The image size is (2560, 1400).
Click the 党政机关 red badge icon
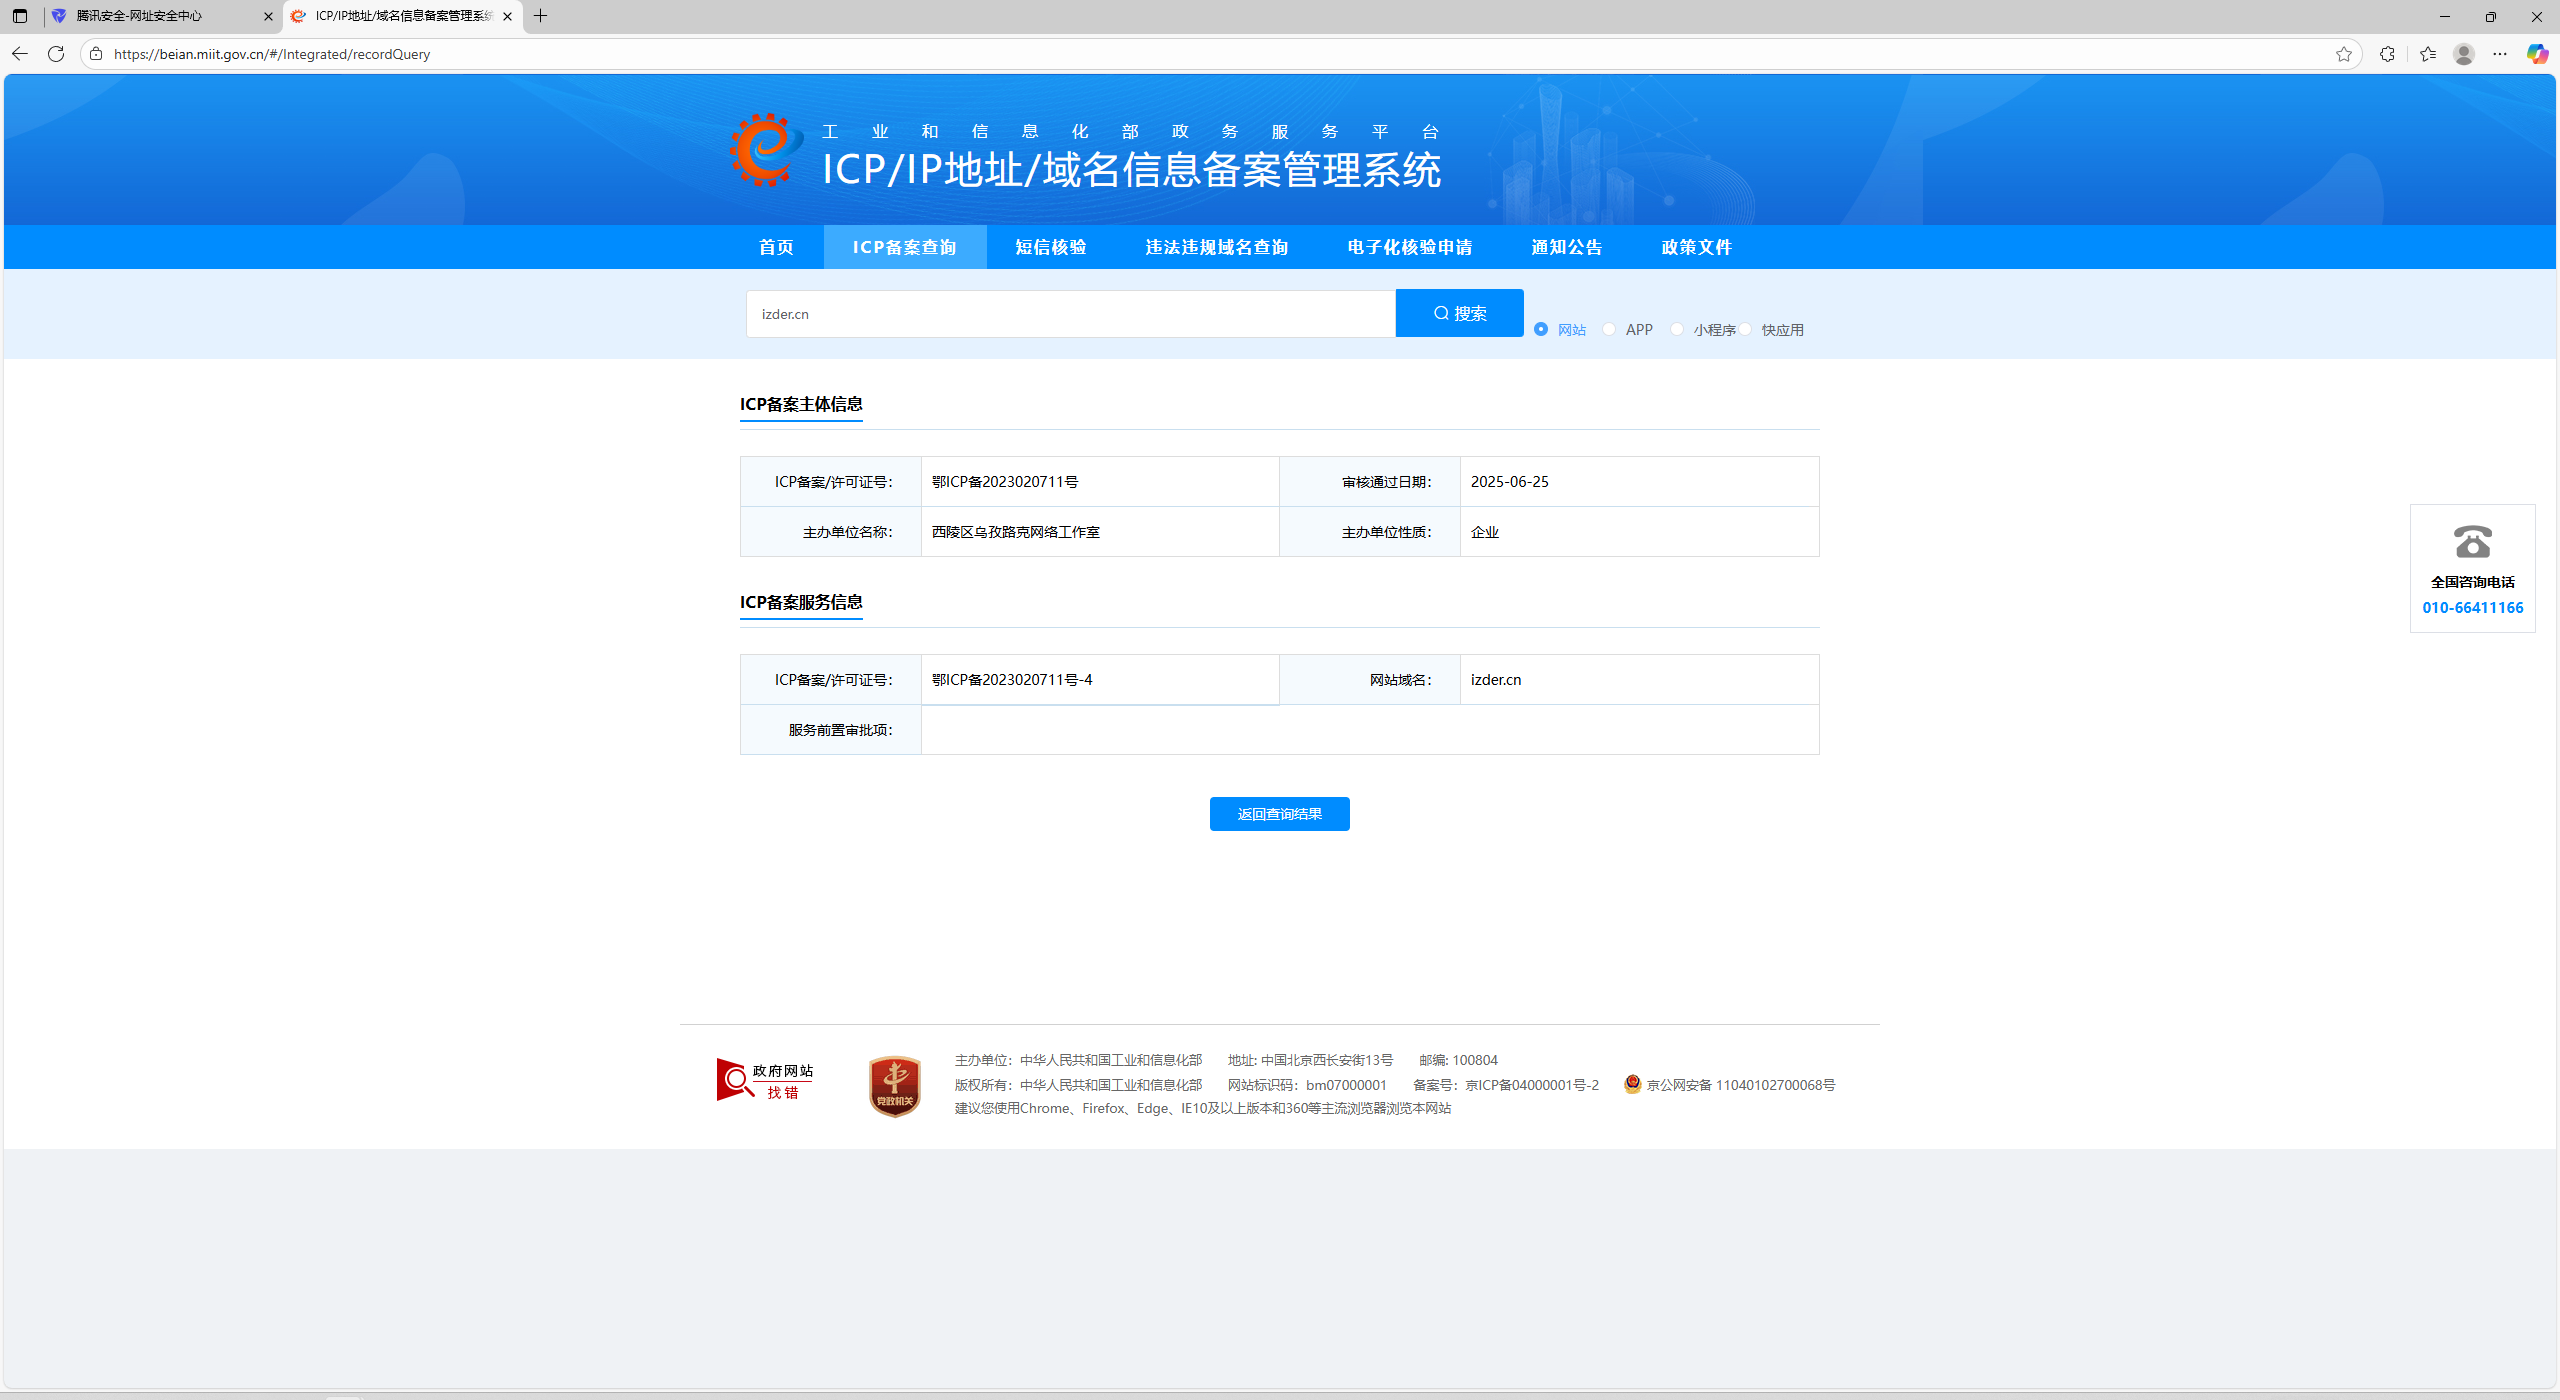pos(894,1086)
